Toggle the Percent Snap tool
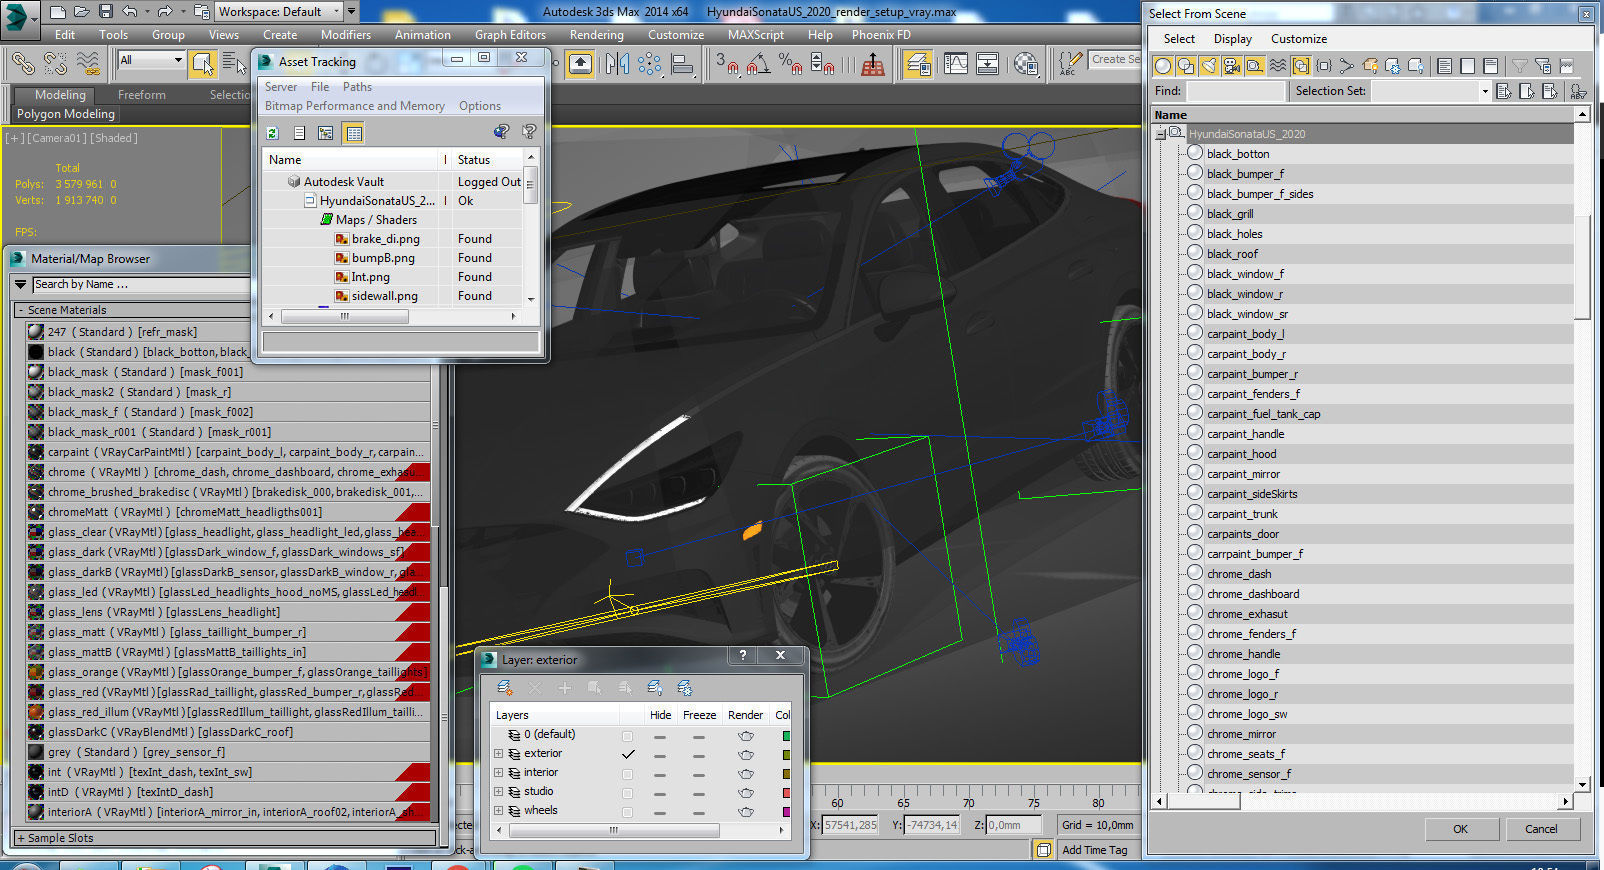This screenshot has height=870, width=1604. point(790,64)
